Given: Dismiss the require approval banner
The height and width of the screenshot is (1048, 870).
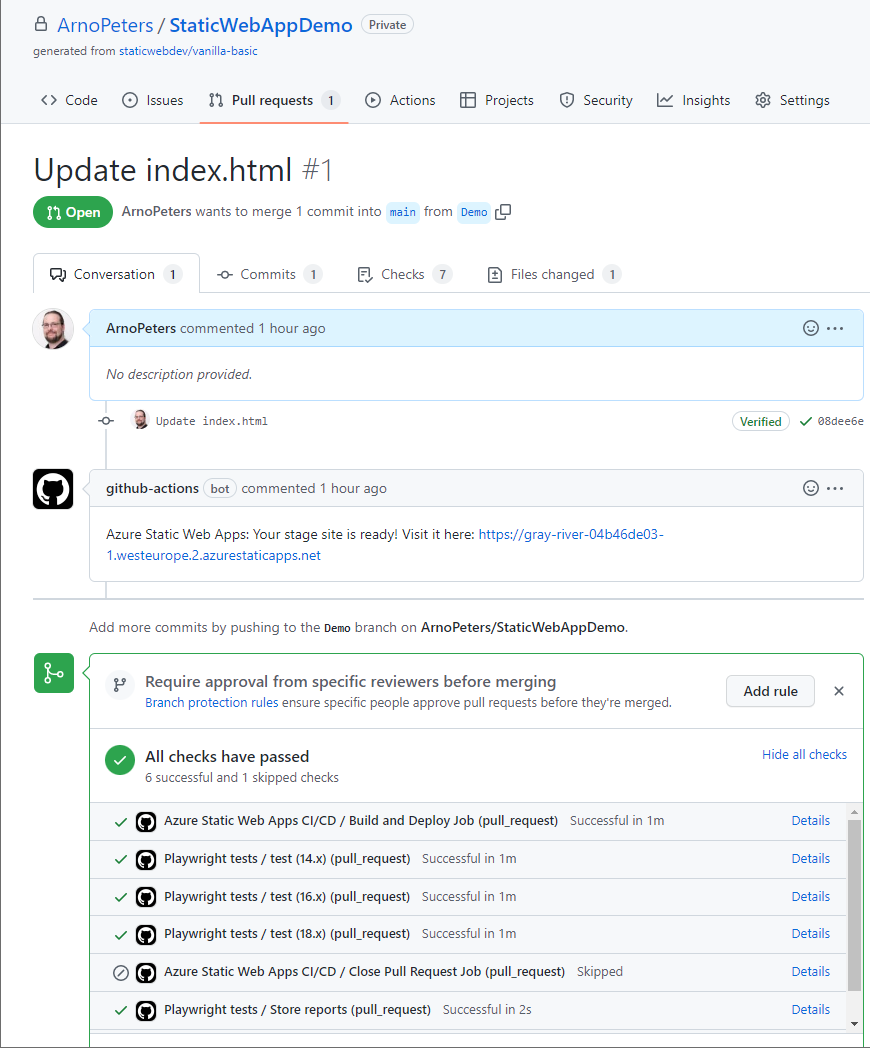Looking at the screenshot, I should (839, 691).
